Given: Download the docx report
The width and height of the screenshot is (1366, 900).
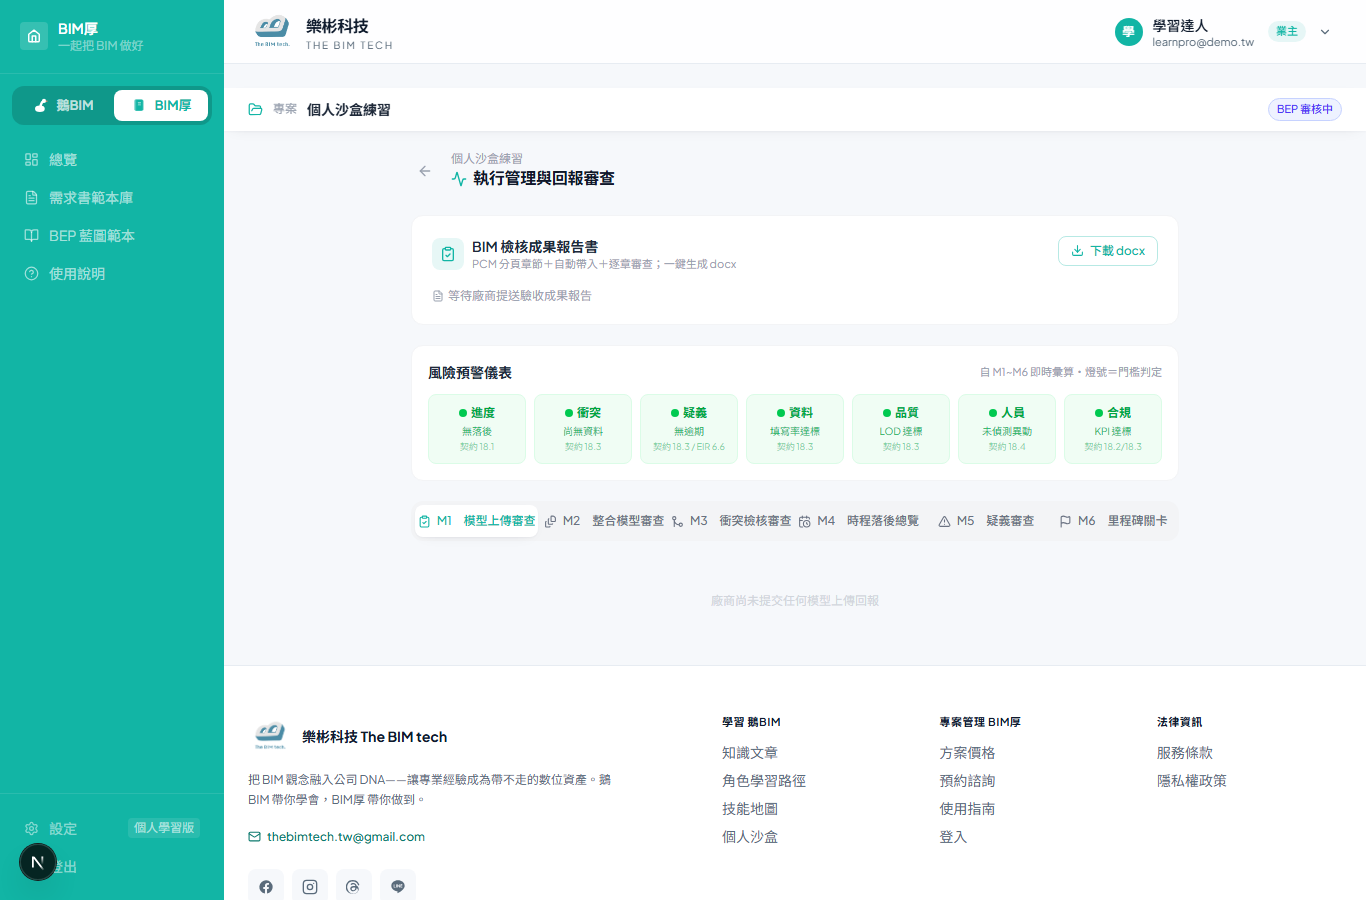Looking at the screenshot, I should tap(1108, 251).
